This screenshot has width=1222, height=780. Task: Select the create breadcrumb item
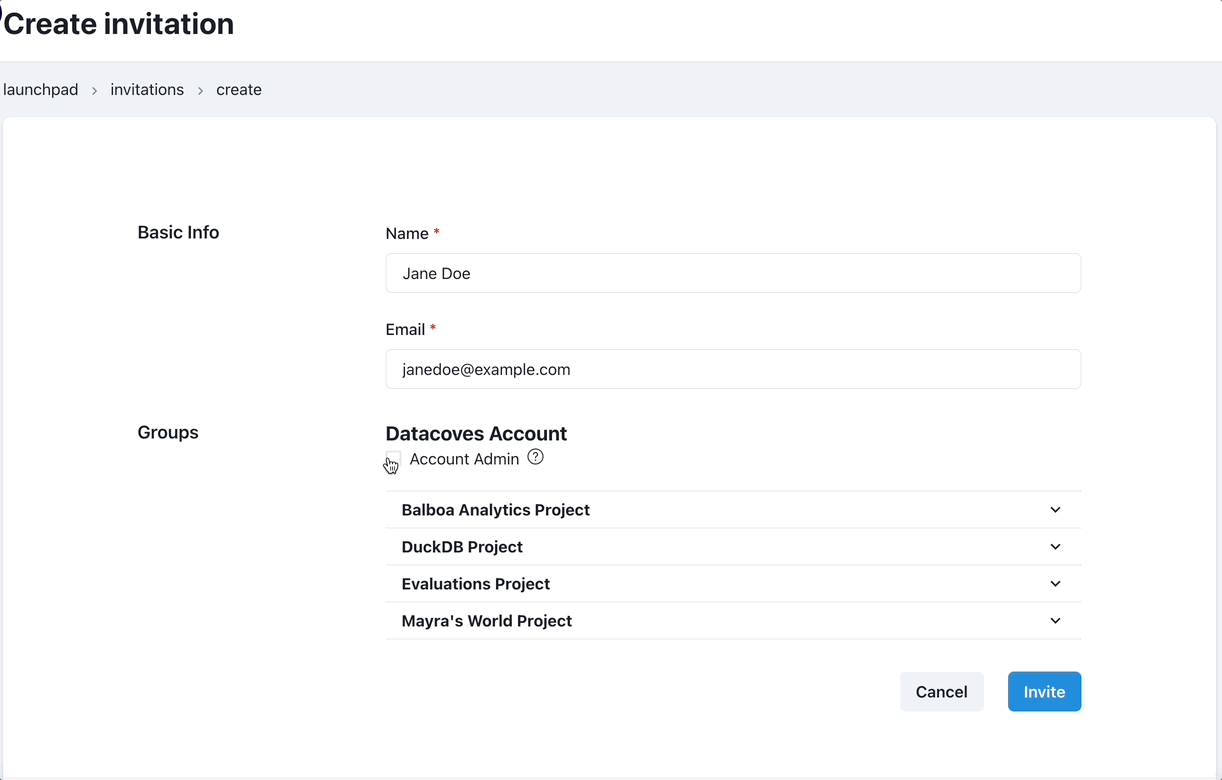[239, 90]
